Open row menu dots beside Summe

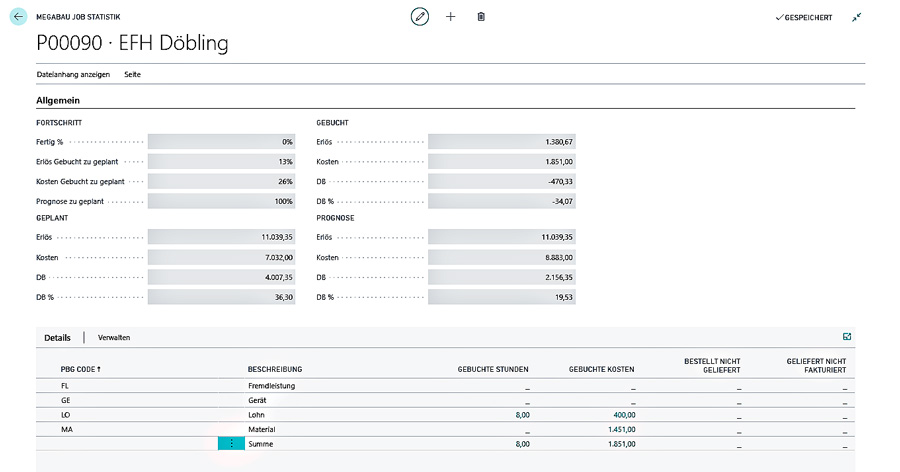point(231,443)
